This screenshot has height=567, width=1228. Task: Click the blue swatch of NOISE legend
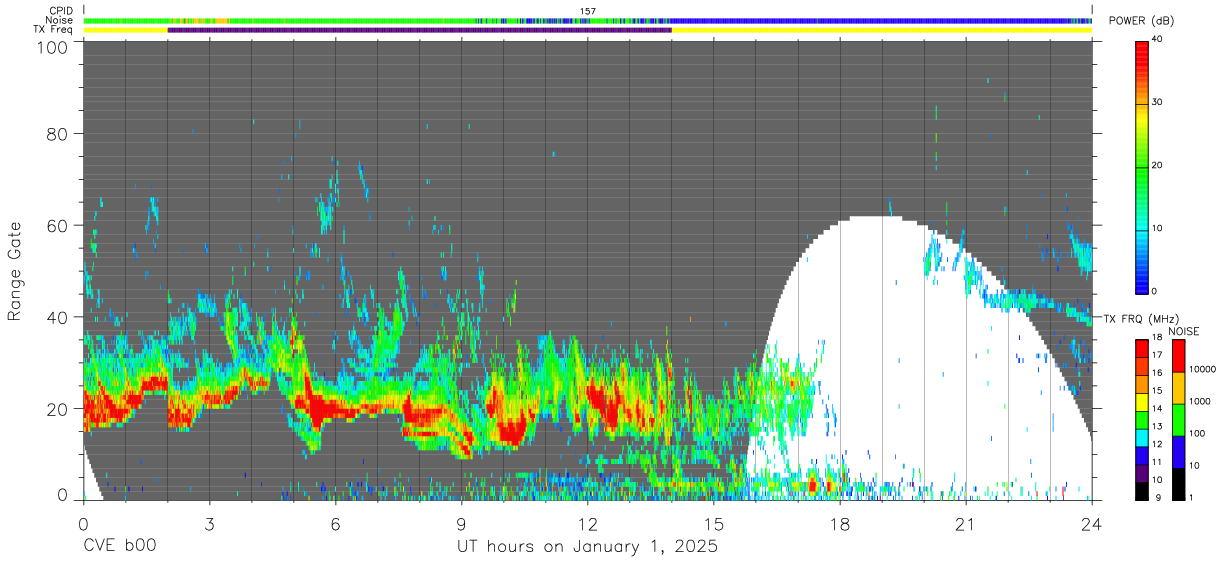pos(1178,451)
